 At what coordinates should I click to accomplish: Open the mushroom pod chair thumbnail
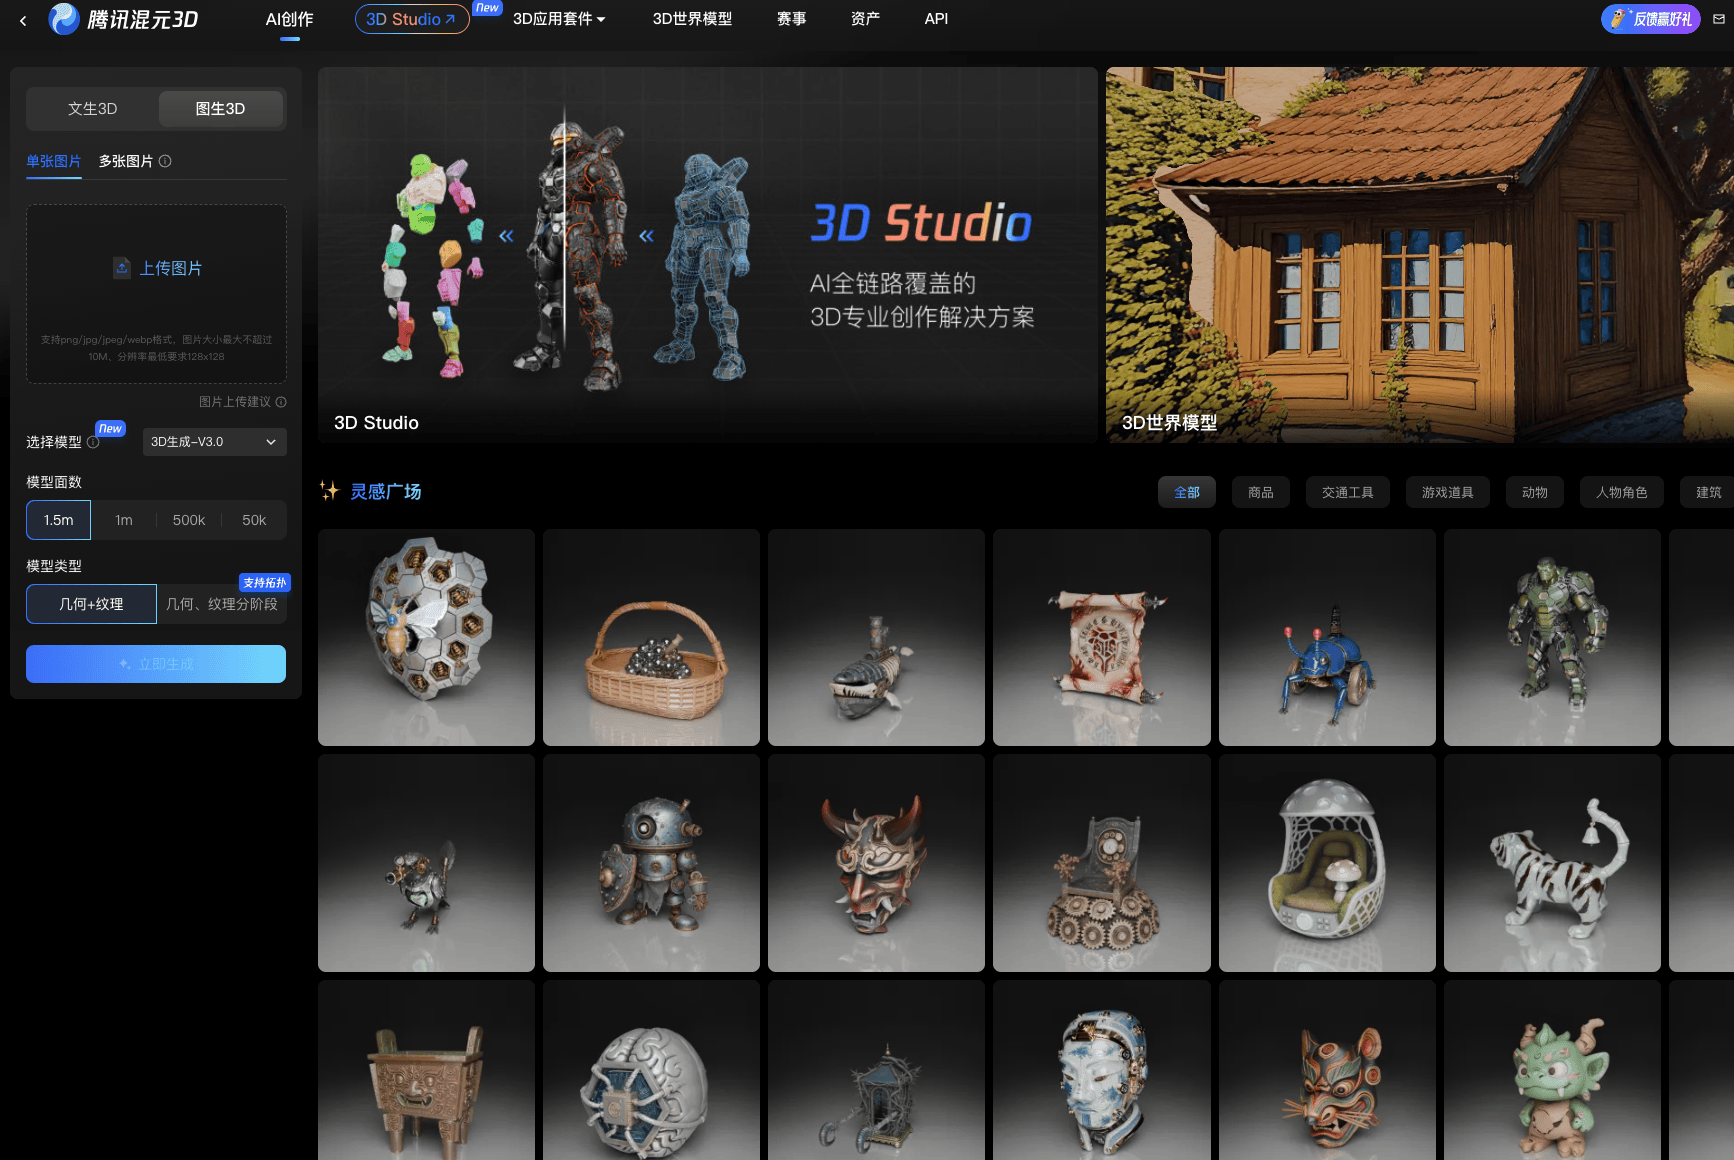coord(1327,863)
